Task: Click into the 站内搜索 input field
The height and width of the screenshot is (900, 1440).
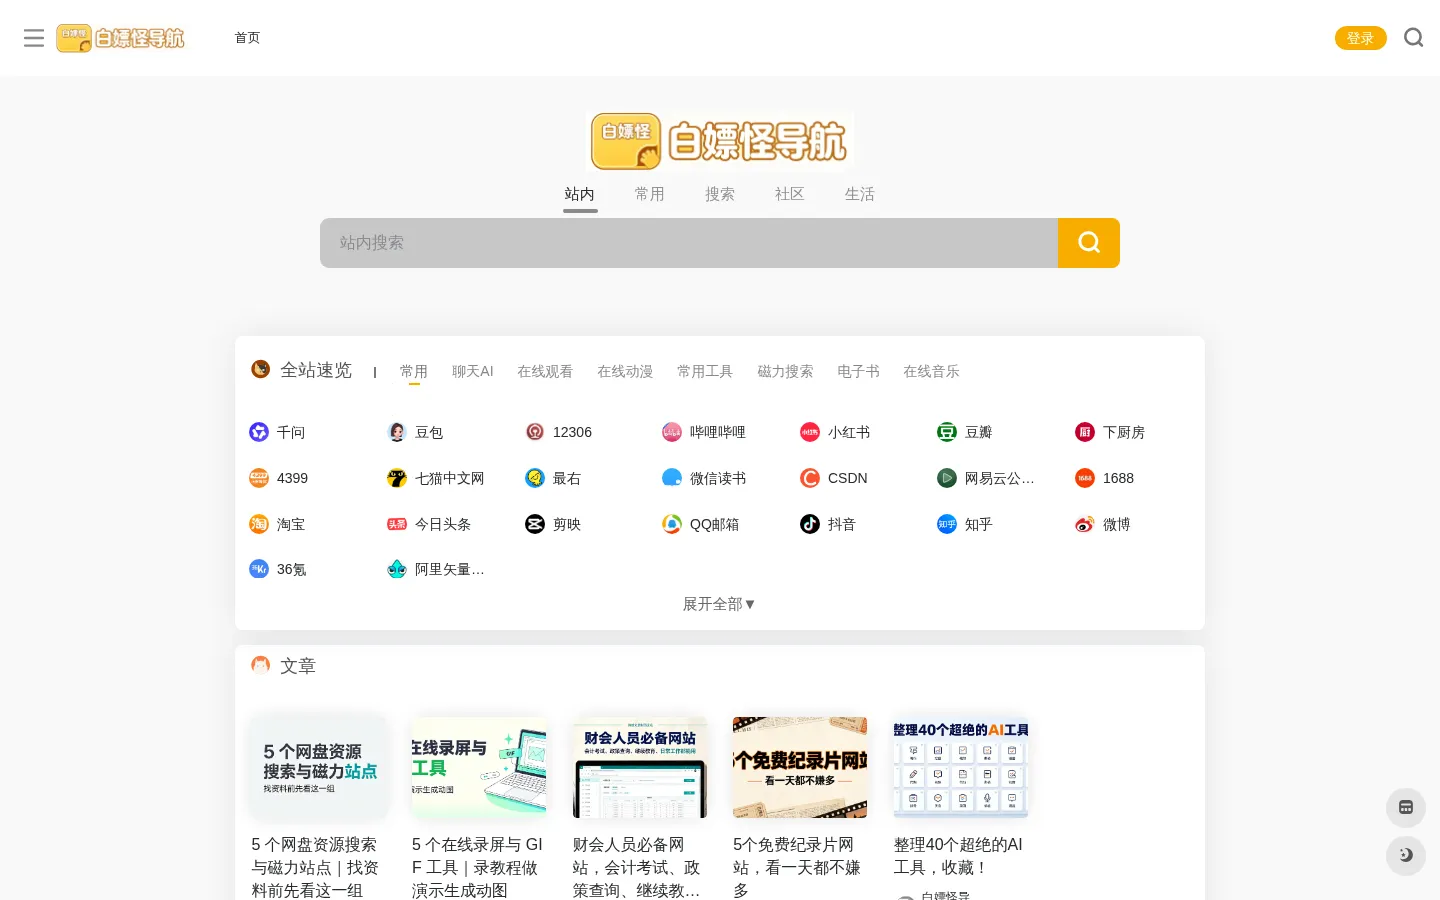Action: point(689,243)
